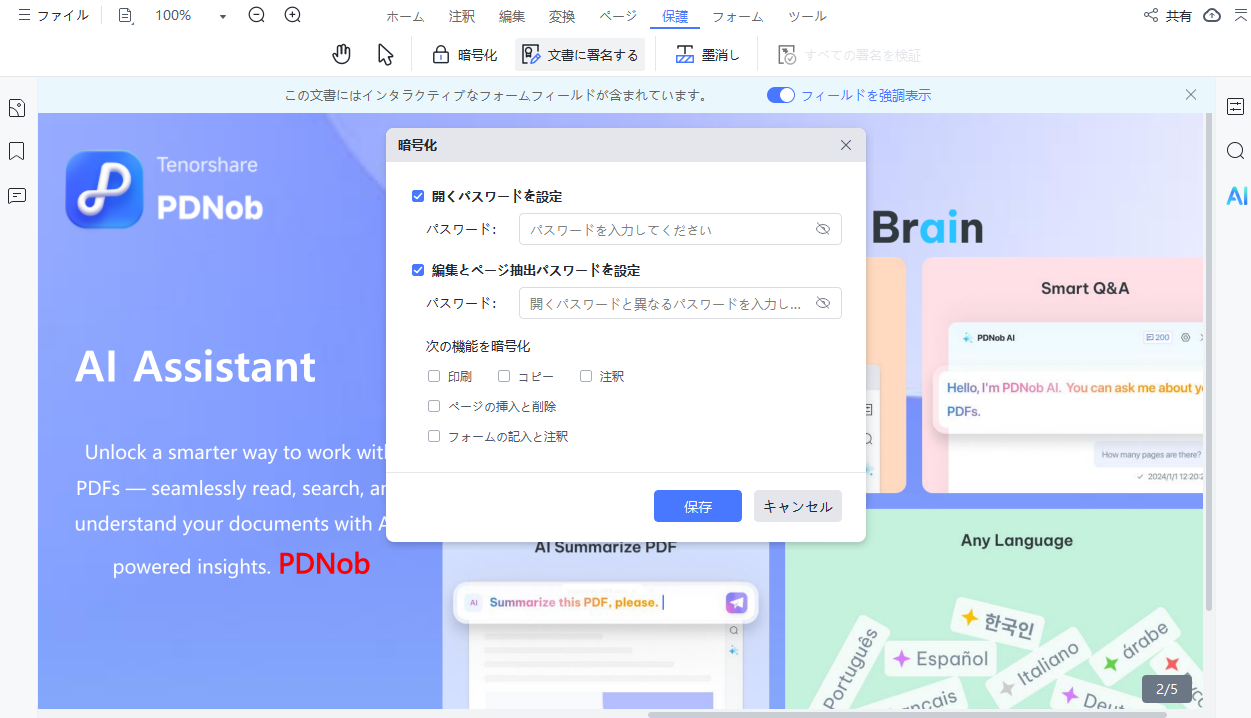Screen dimensions: 1251x718
Task: Click the cloud upload icon
Action: point(1212,15)
